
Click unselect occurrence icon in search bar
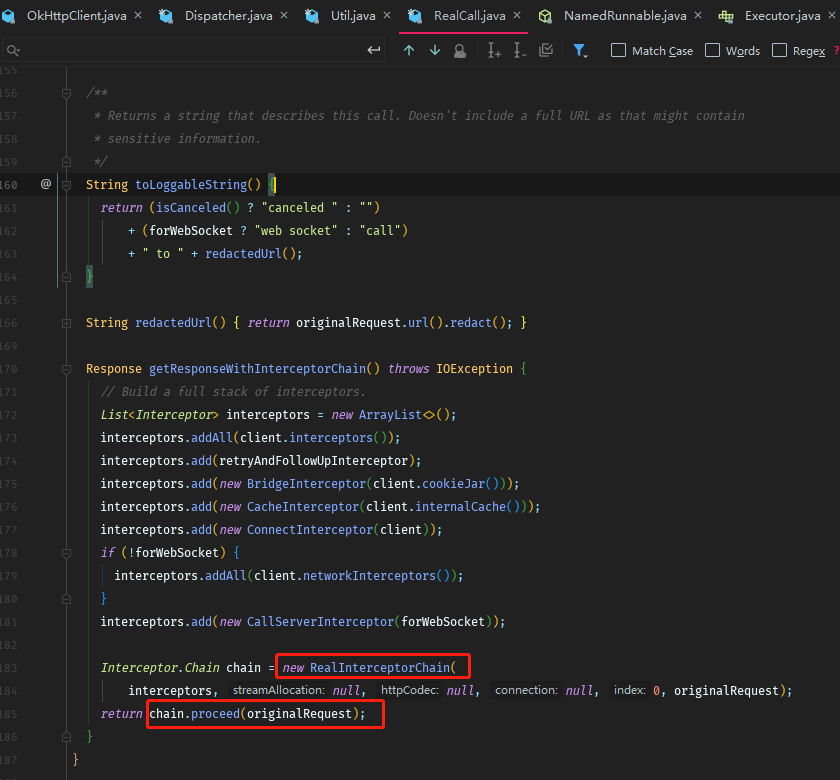click(519, 50)
